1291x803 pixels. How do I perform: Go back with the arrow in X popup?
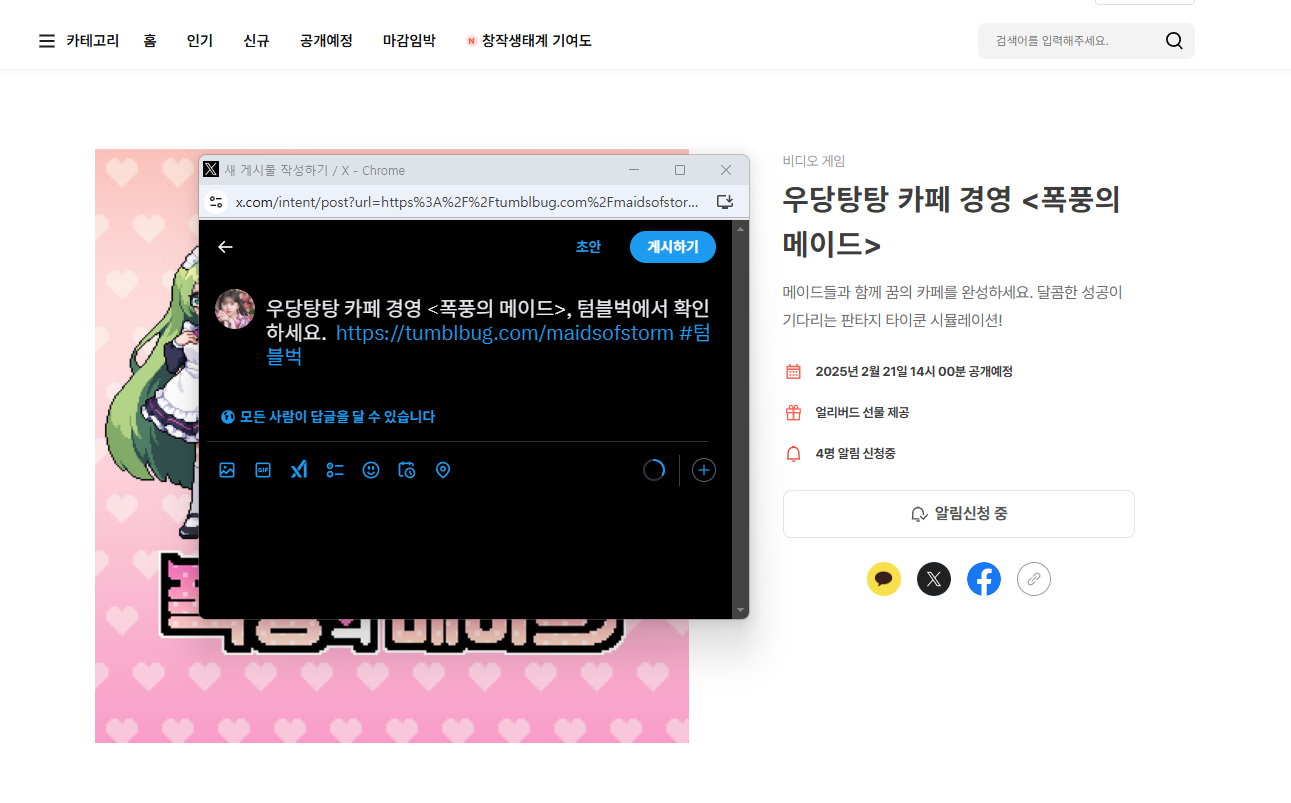pyautogui.click(x=225, y=247)
